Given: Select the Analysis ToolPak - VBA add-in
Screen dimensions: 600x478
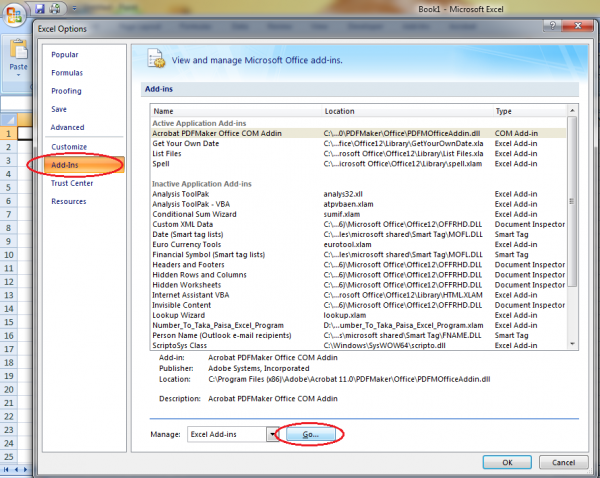Looking at the screenshot, I should (x=358, y=204).
